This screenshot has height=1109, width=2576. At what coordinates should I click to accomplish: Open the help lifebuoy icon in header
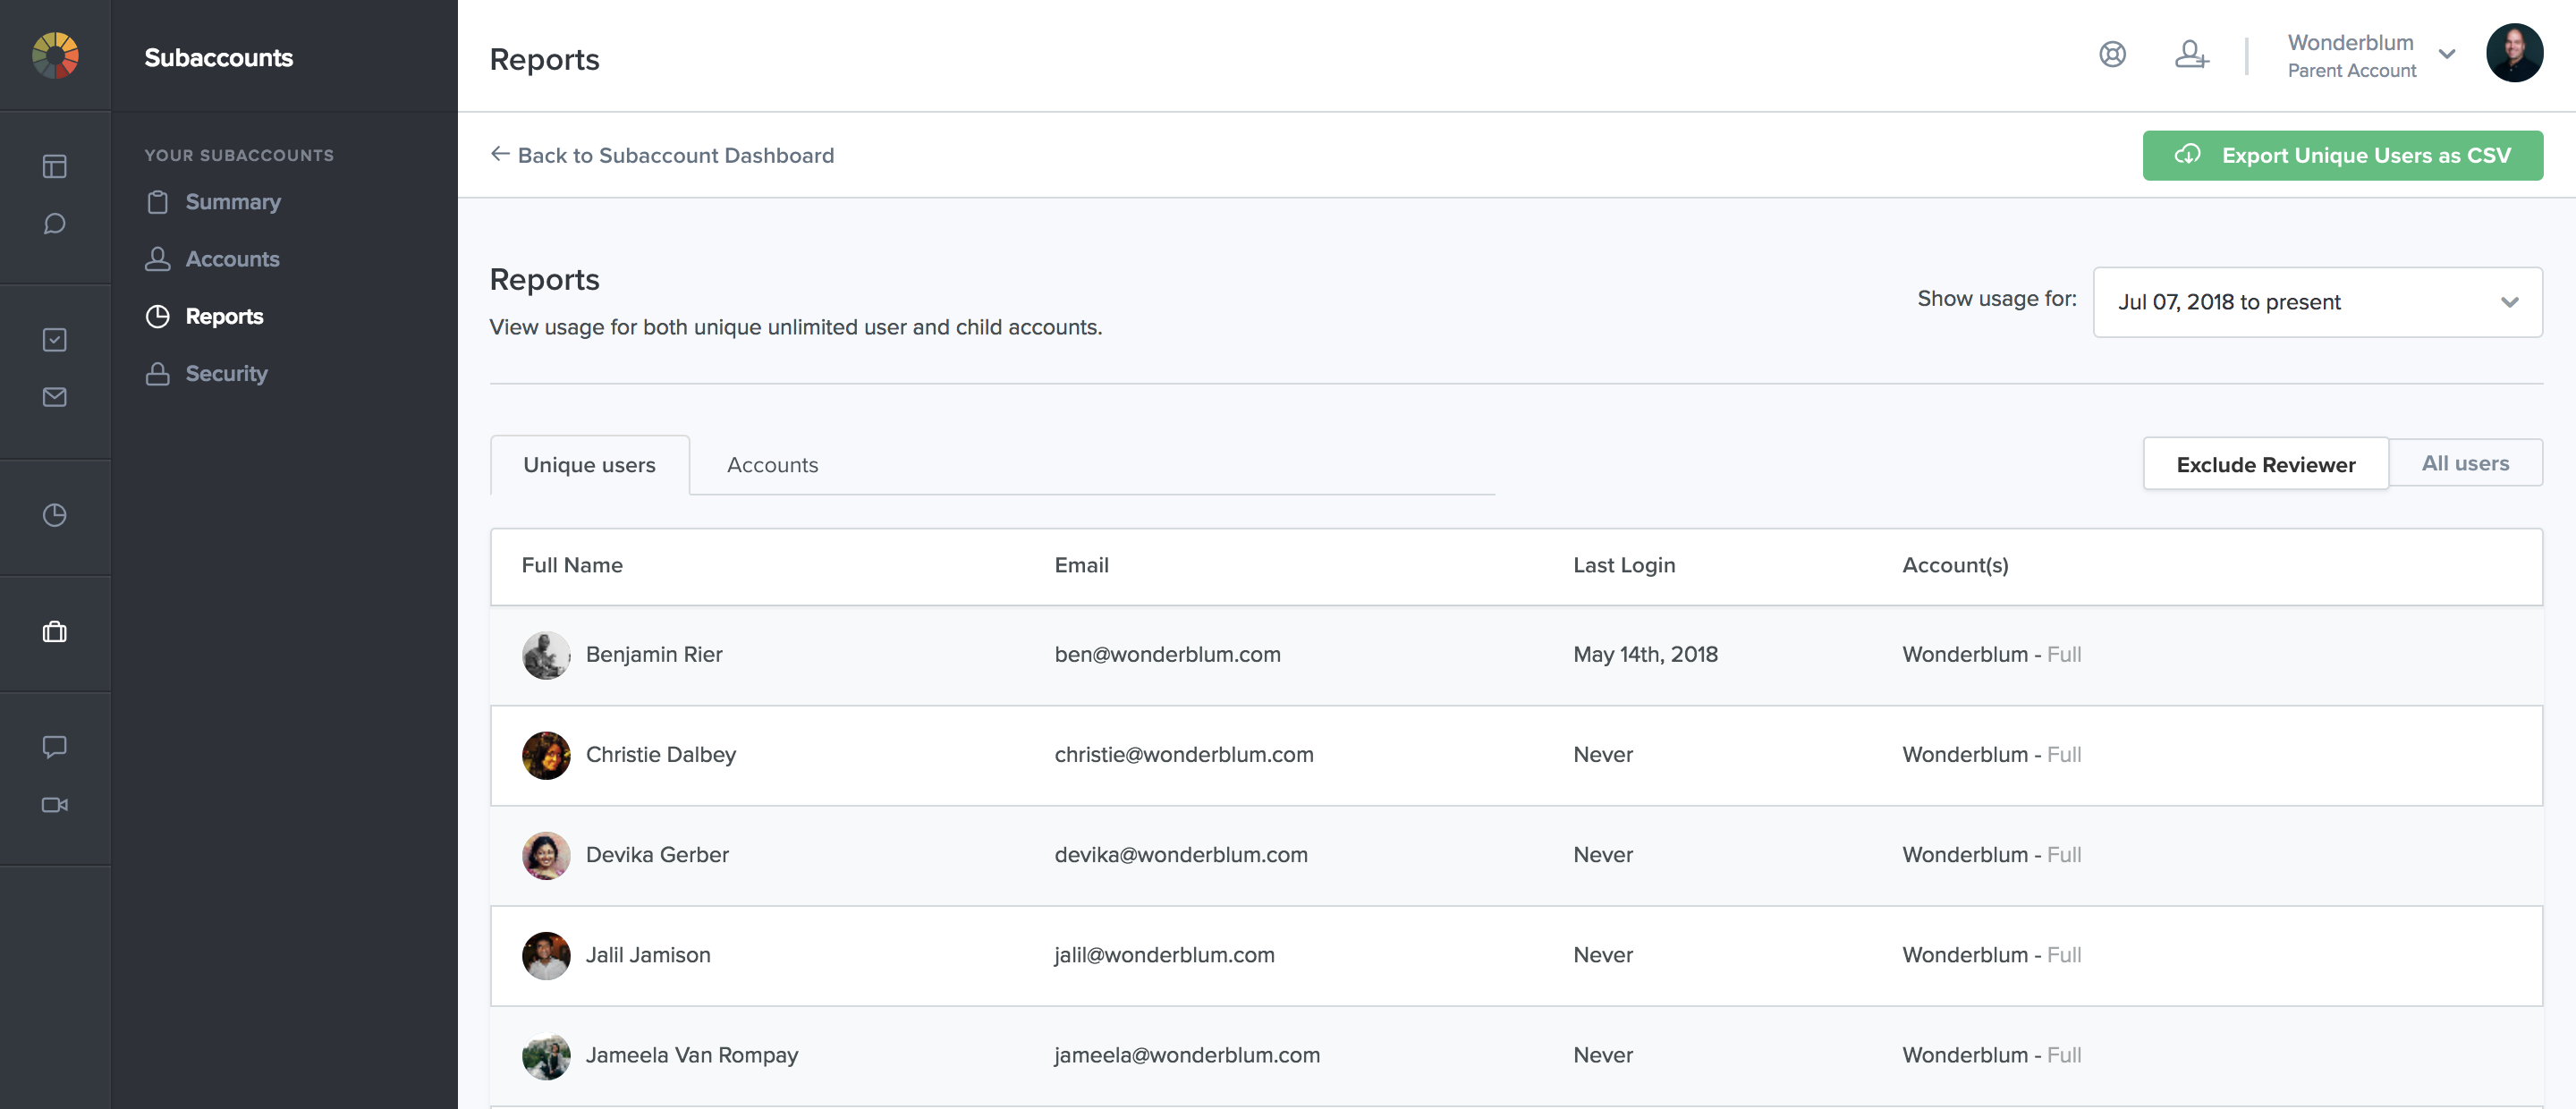point(2112,55)
